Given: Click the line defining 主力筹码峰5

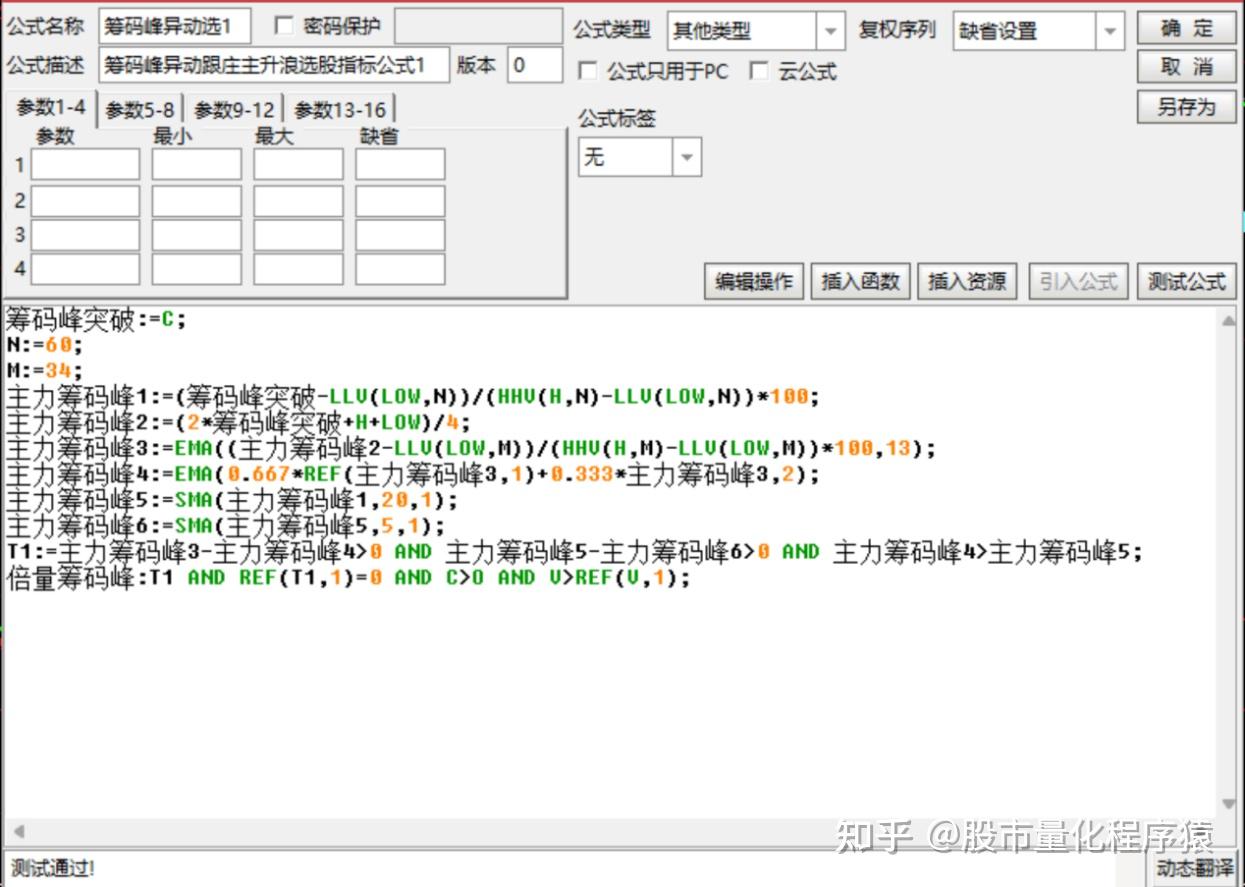Looking at the screenshot, I should coord(232,500).
